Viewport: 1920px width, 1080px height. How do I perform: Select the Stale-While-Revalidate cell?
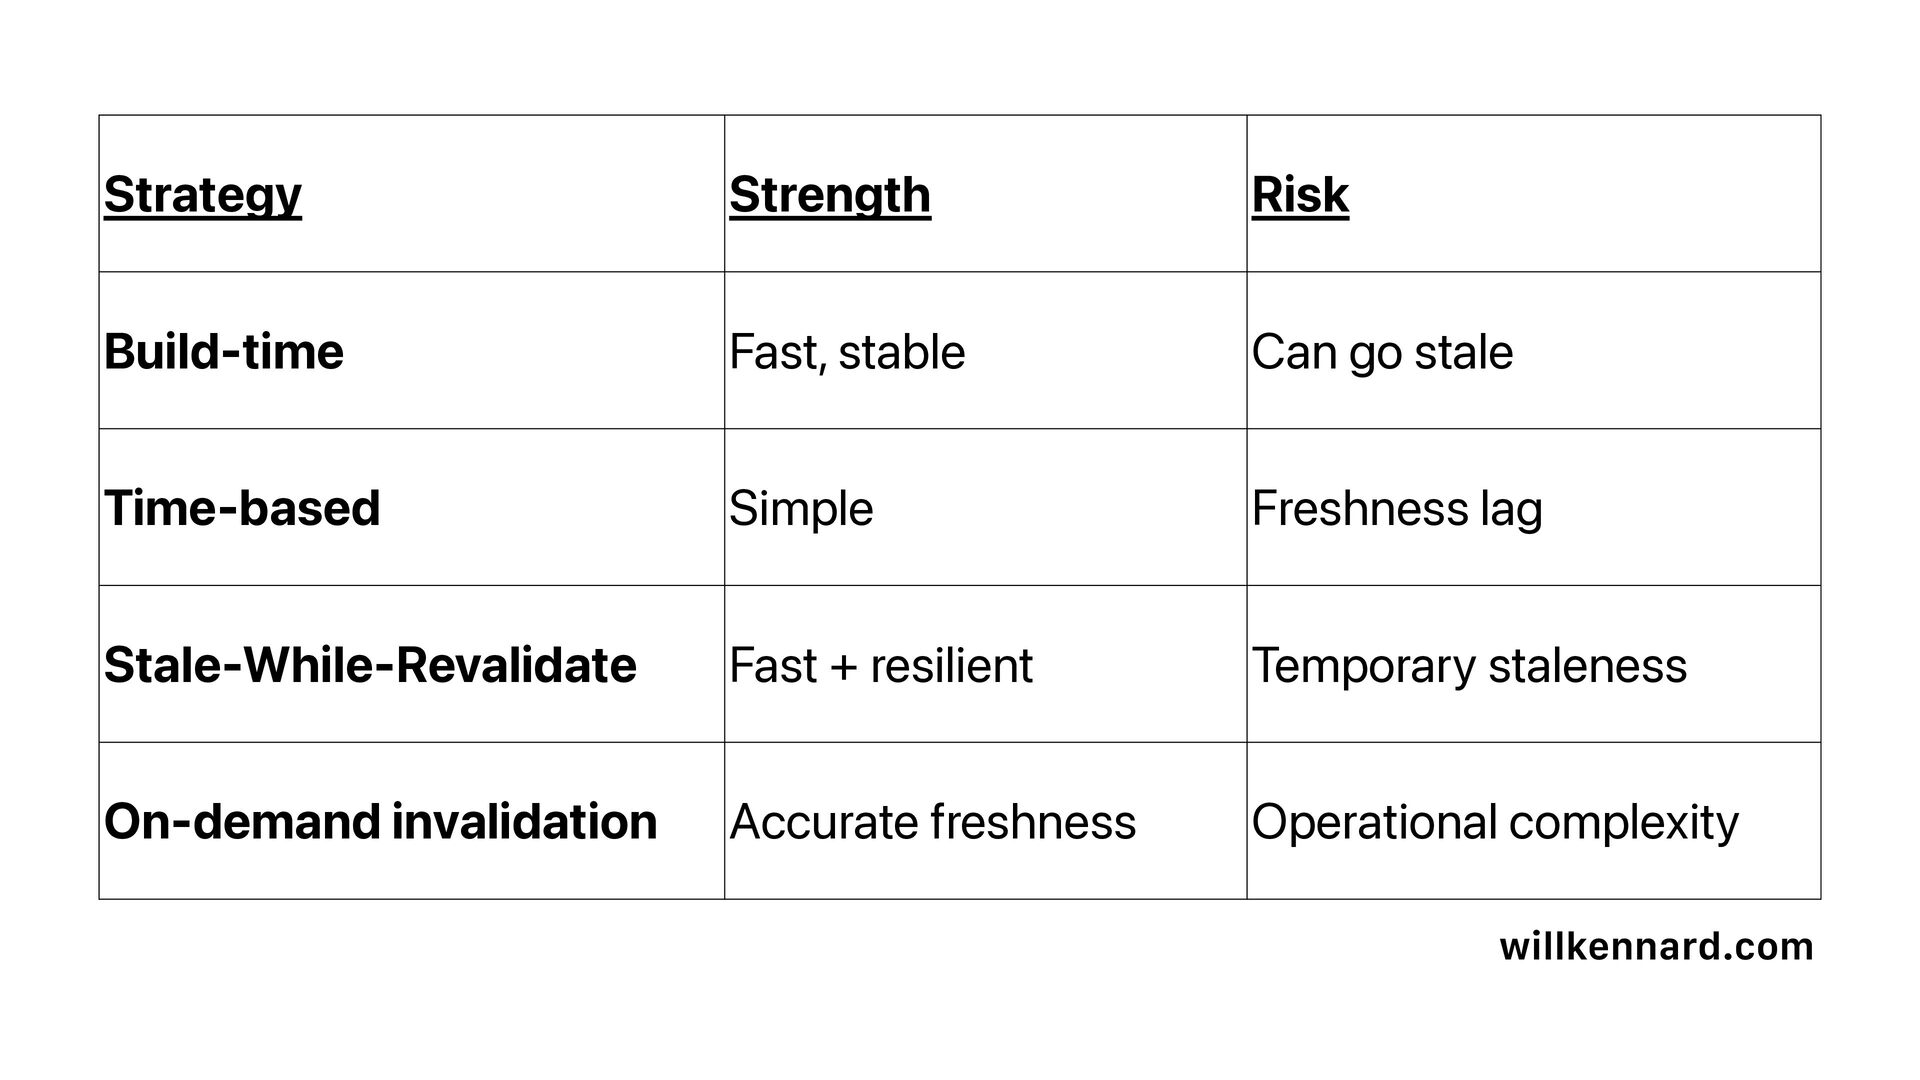[411, 665]
